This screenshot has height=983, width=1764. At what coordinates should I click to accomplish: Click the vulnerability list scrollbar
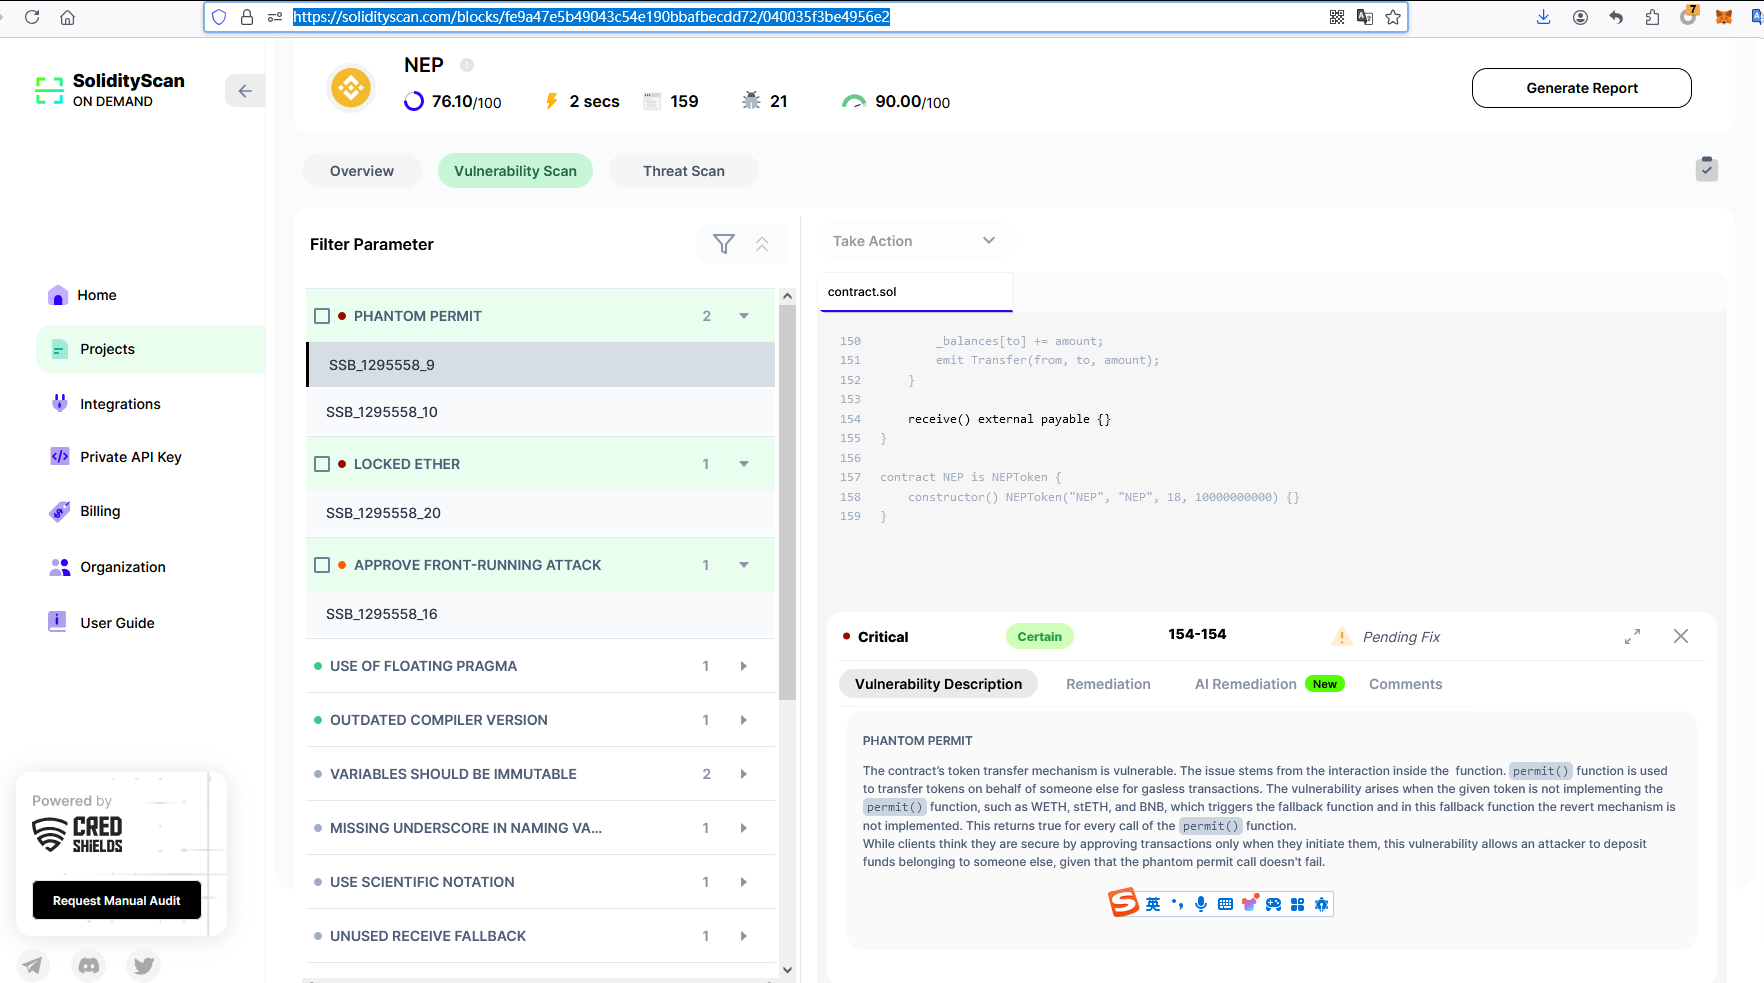tap(787, 500)
